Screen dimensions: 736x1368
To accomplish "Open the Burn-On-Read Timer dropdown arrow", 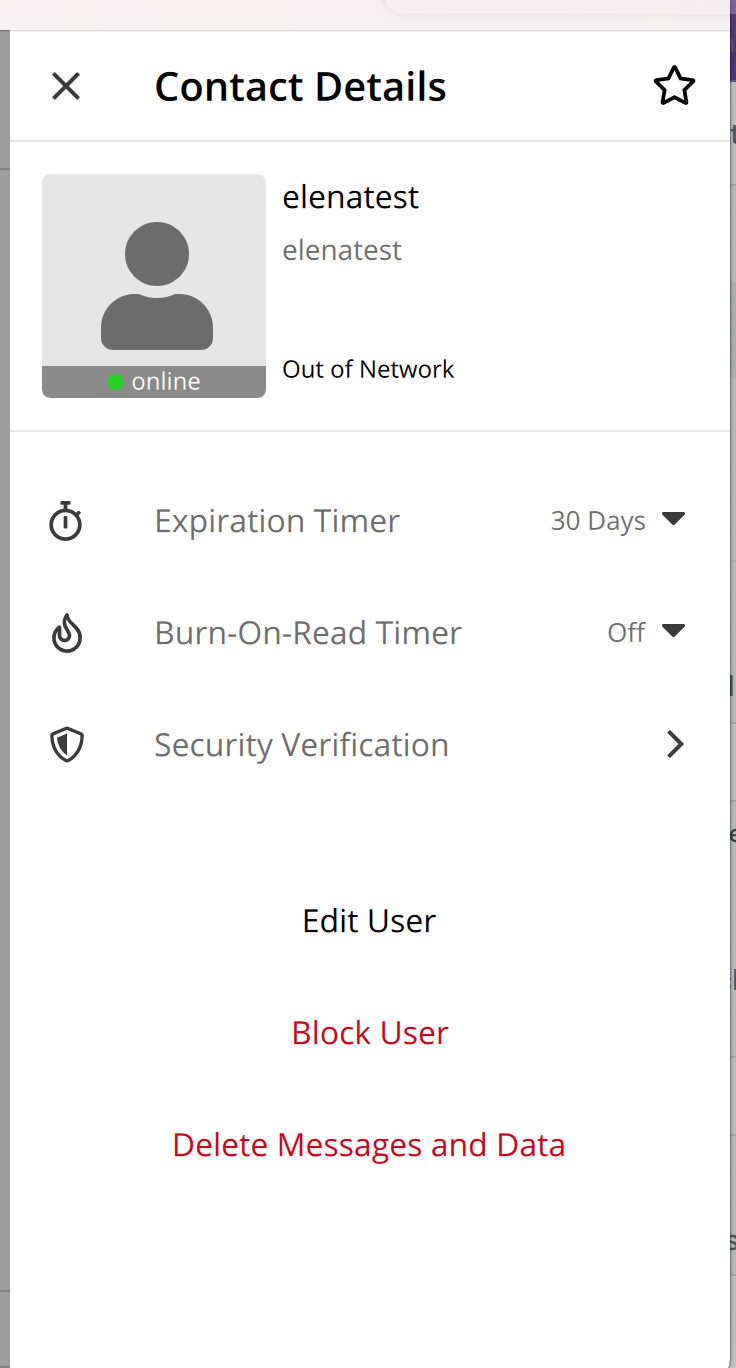I will point(674,631).
